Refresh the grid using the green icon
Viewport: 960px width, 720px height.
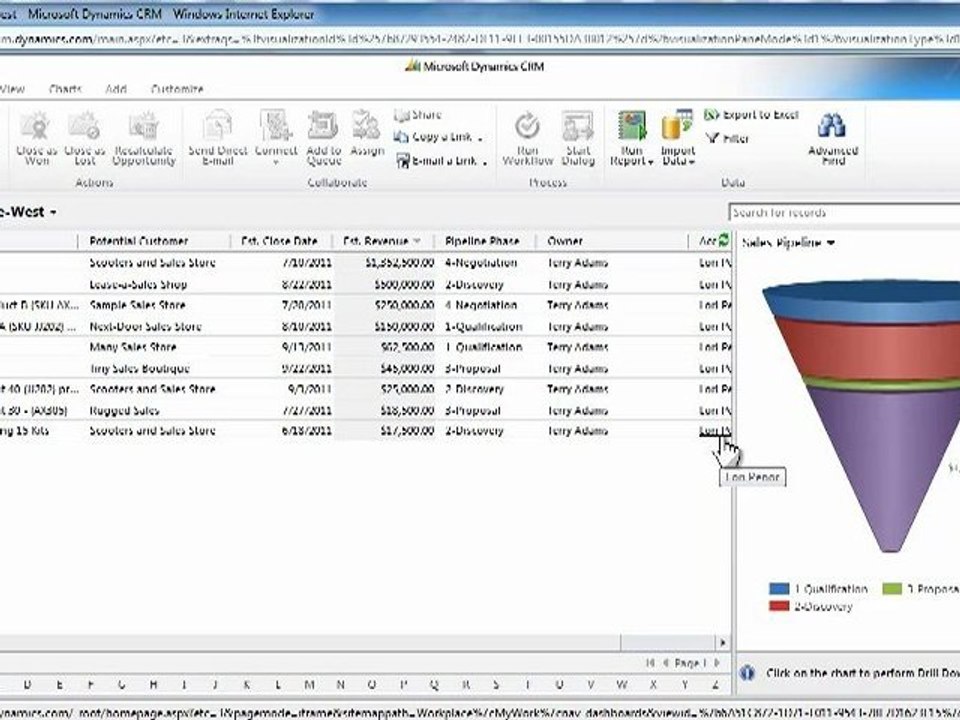724,240
